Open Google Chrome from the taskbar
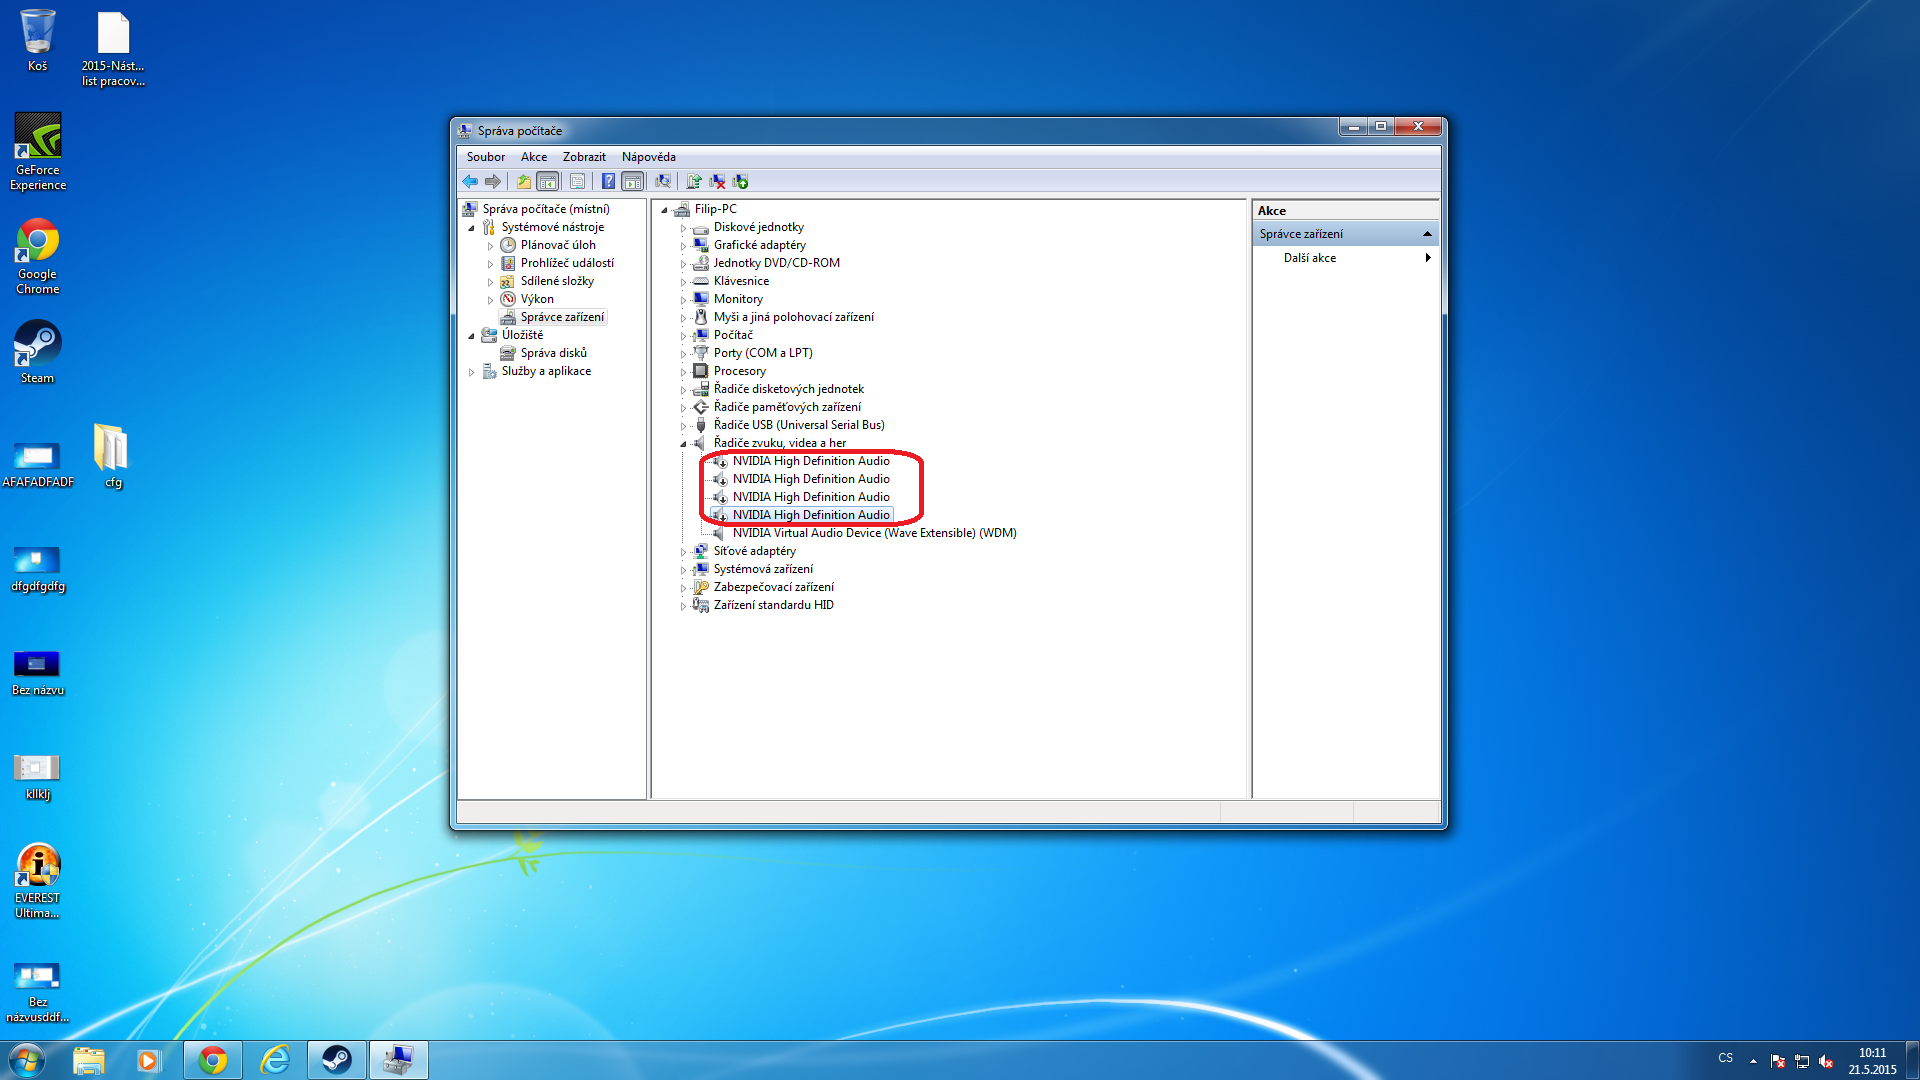The height and width of the screenshot is (1080, 1920). tap(212, 1060)
